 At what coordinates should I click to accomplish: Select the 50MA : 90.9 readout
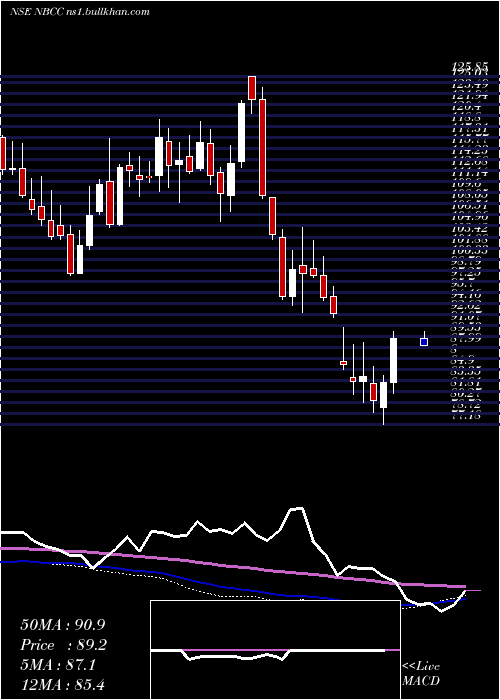[63, 625]
